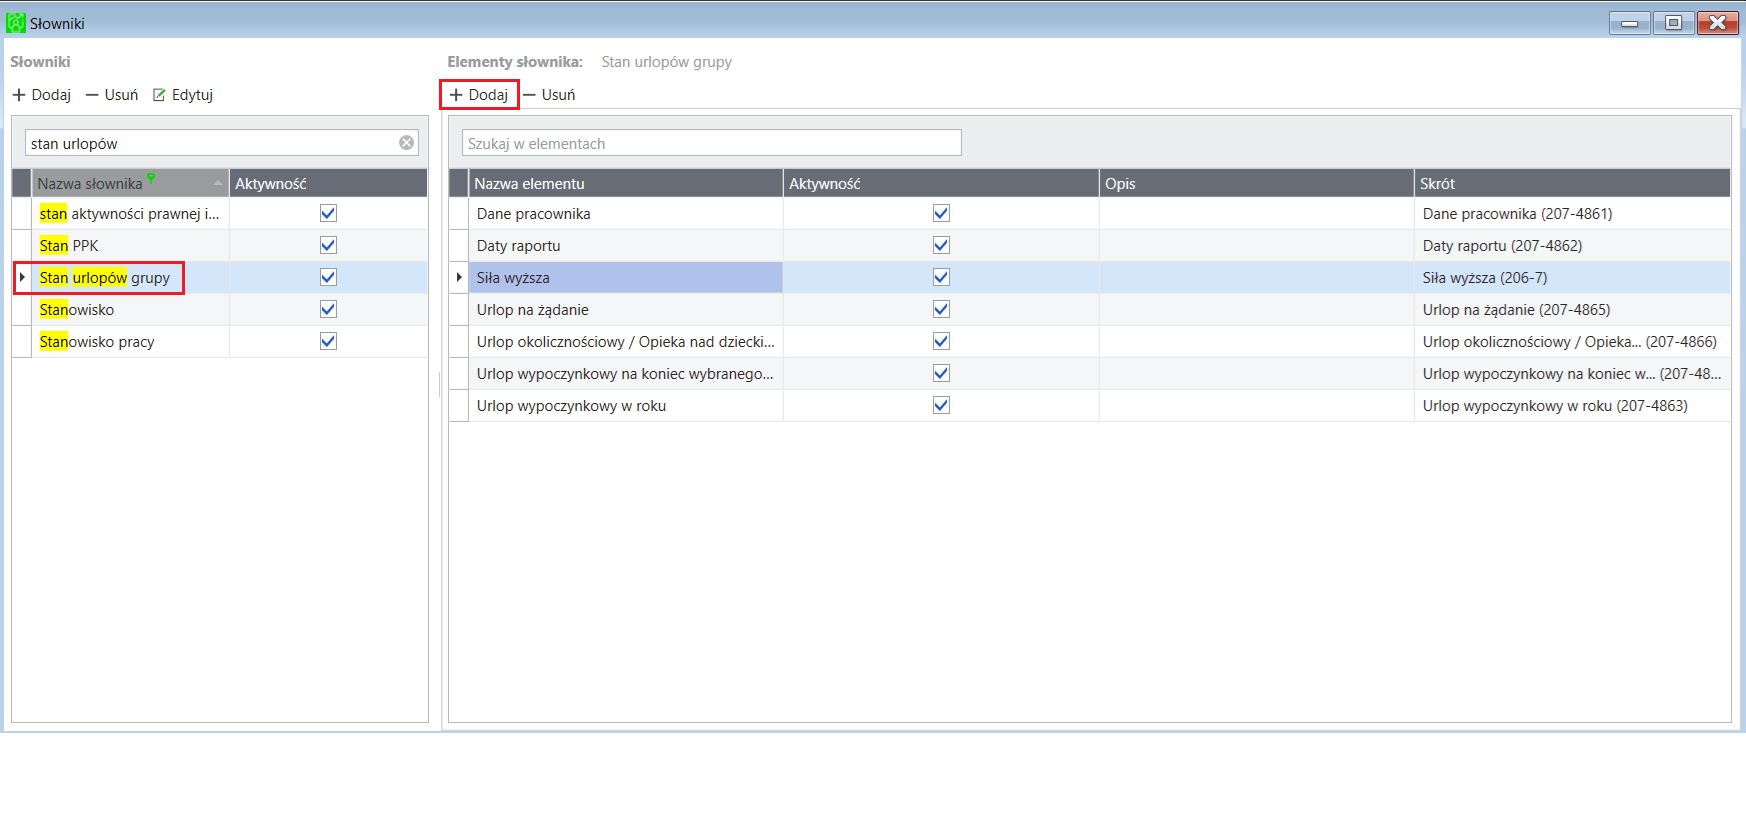The height and width of the screenshot is (823, 1746).
Task: Click row indicator arrow of Siła wyższa
Action: point(459,277)
